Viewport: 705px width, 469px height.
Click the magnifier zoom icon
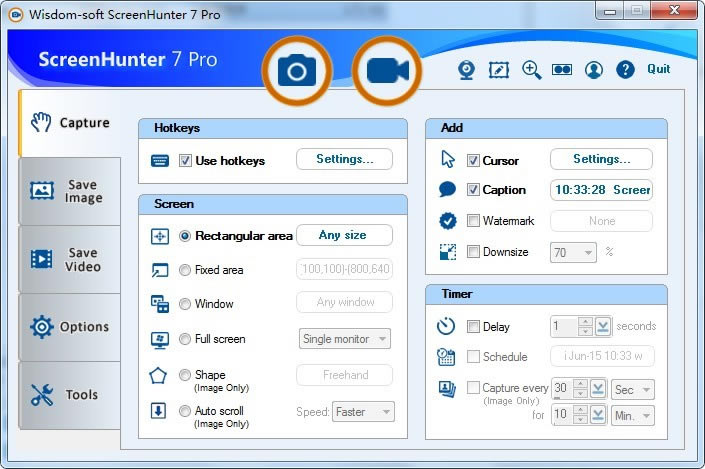(x=531, y=70)
